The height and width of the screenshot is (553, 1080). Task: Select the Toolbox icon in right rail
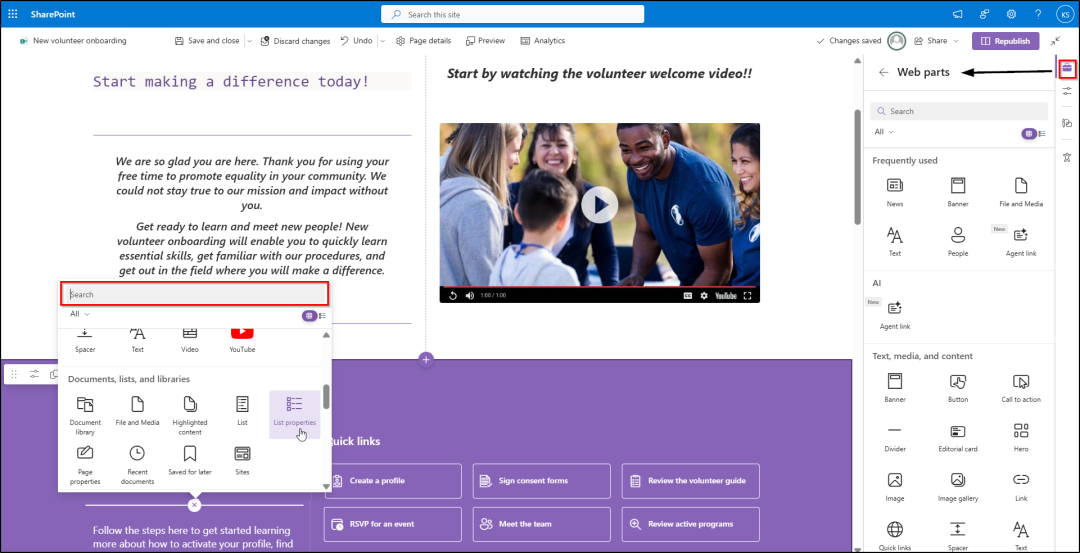tap(1067, 67)
